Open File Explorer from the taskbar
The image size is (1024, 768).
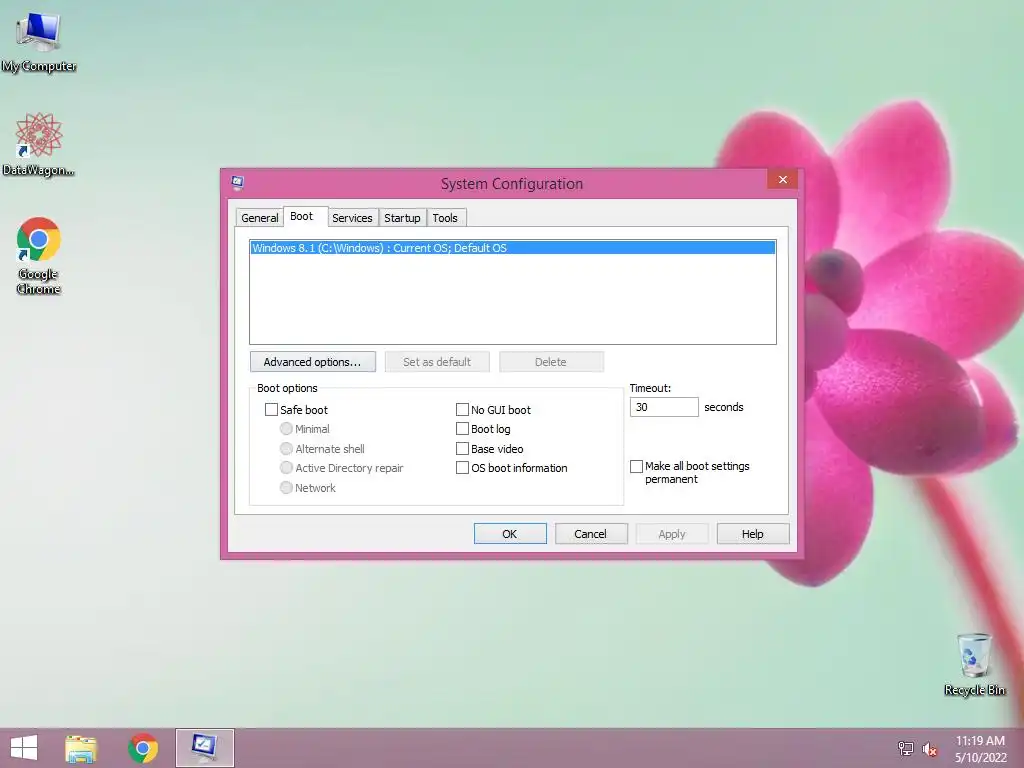coord(81,748)
